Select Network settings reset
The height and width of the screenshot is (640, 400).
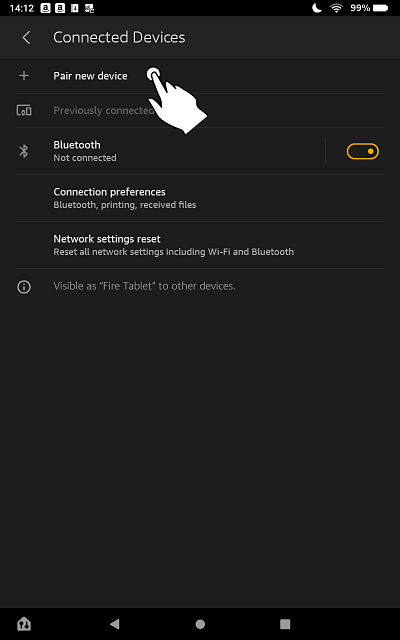pyautogui.click(x=200, y=245)
